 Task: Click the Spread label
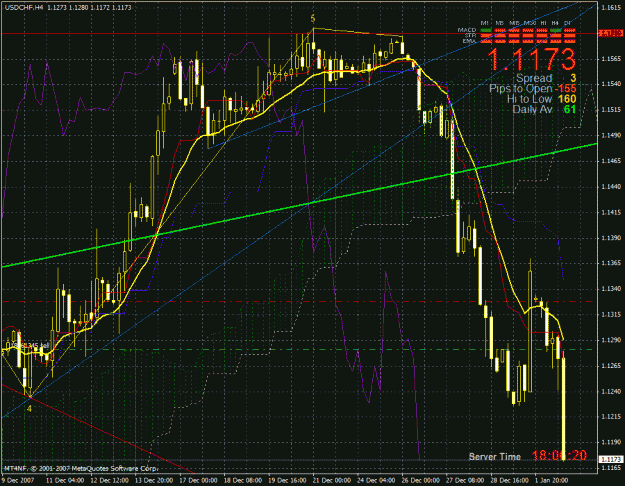534,78
